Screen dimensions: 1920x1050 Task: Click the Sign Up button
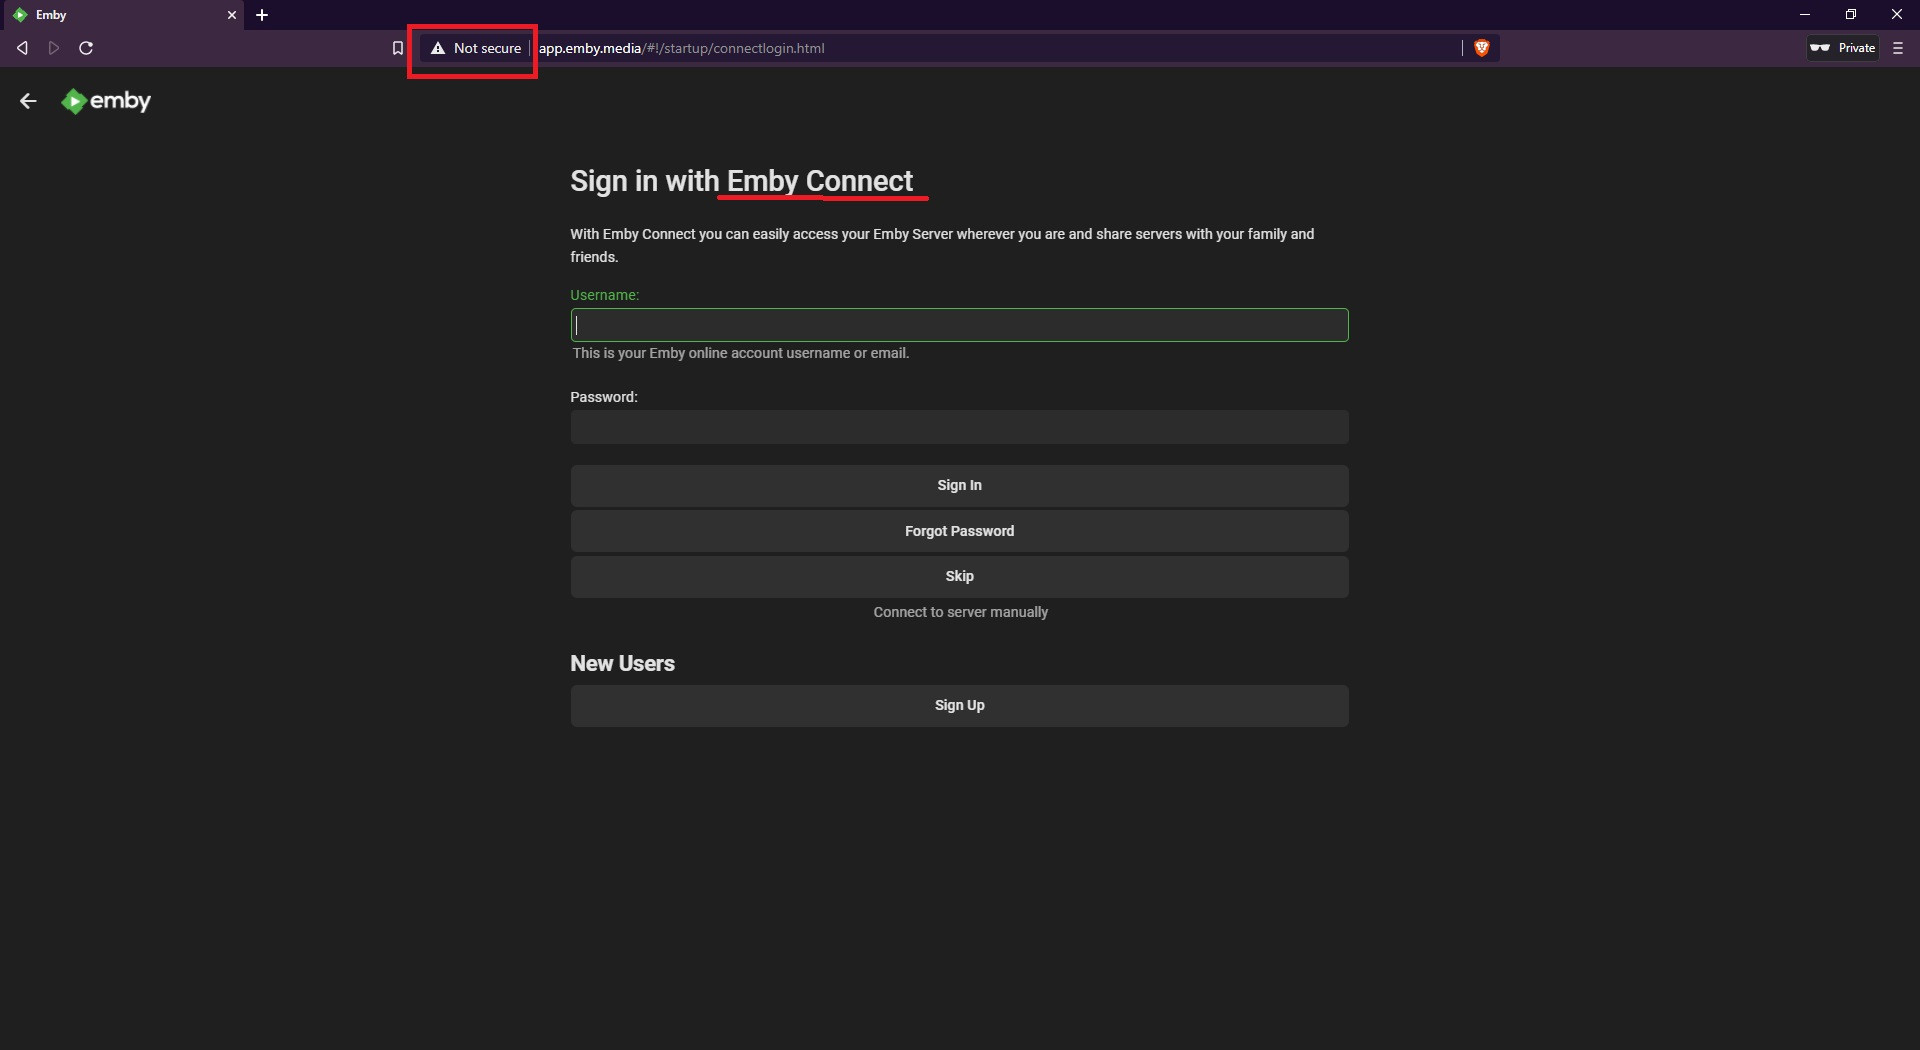coord(959,706)
